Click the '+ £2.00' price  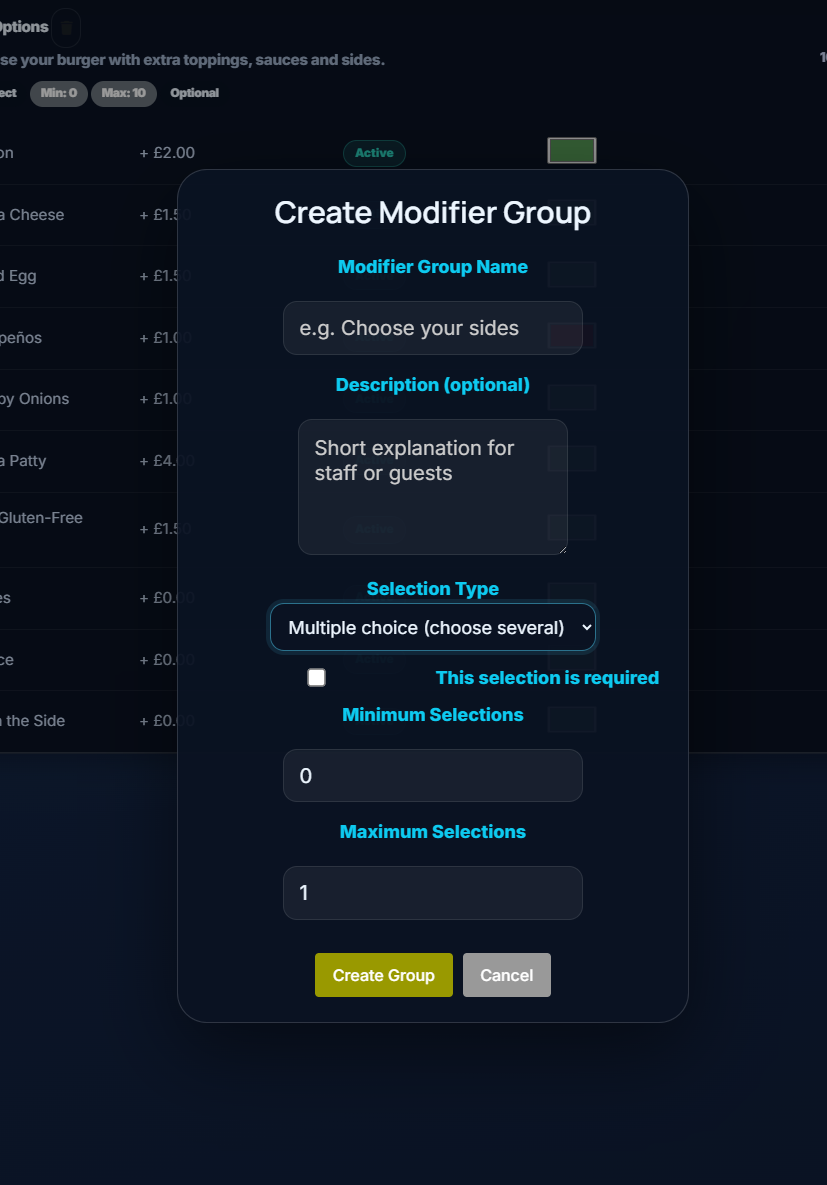[167, 153]
